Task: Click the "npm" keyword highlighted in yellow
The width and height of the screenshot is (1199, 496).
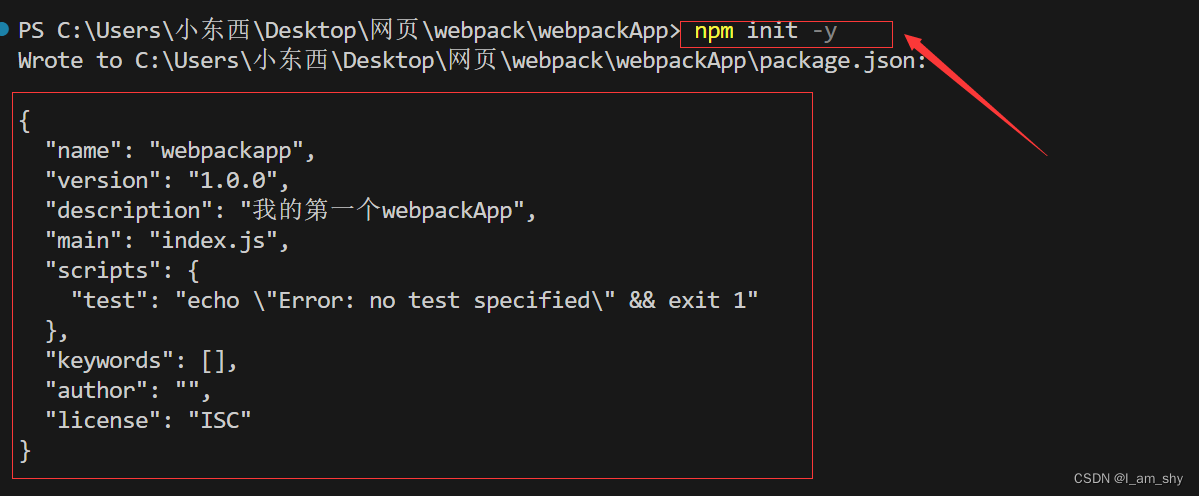Action: tap(713, 32)
